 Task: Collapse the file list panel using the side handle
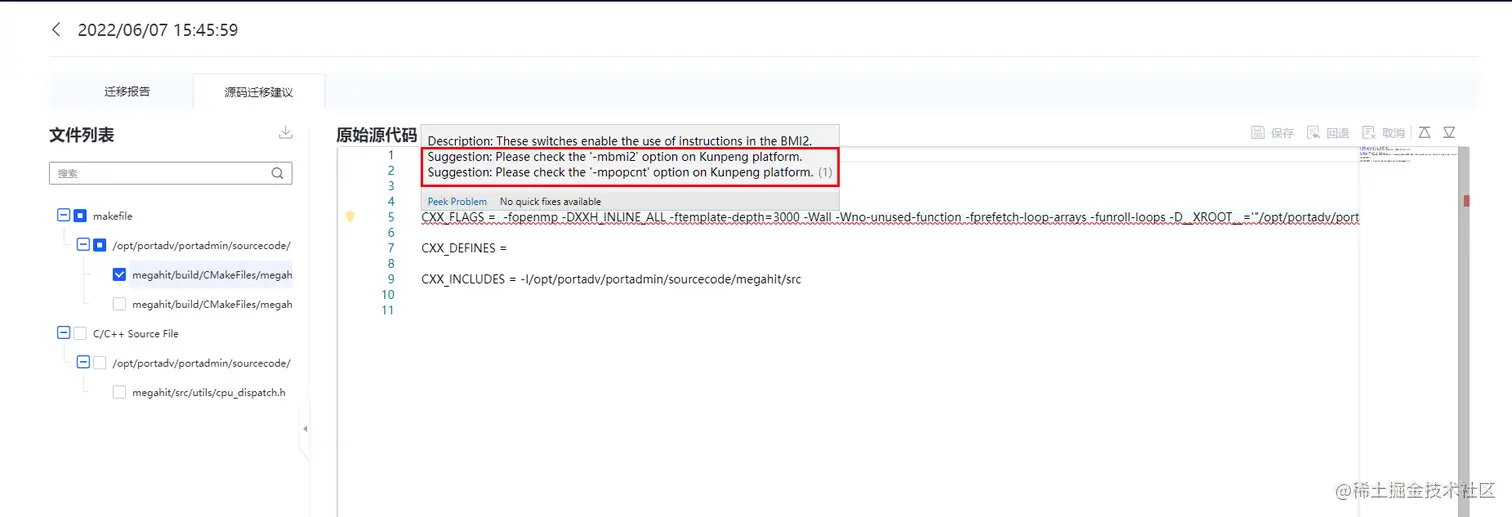(x=305, y=429)
